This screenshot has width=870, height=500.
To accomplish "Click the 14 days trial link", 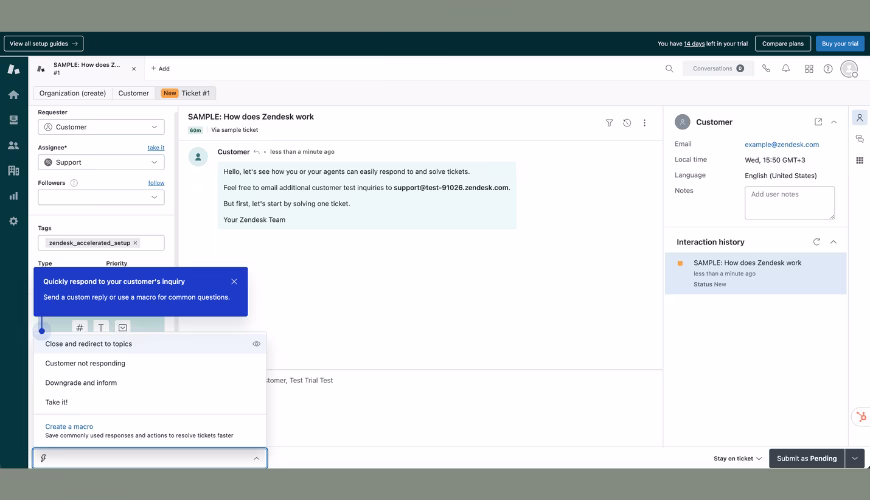I will [694, 44].
